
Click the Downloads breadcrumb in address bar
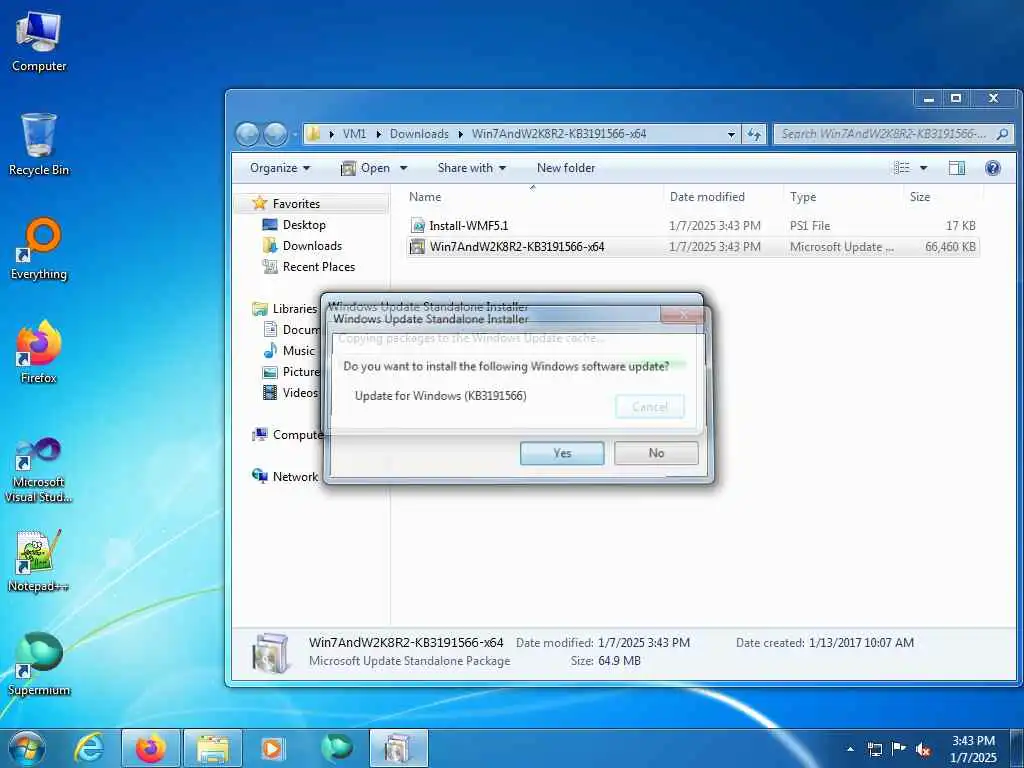click(419, 134)
